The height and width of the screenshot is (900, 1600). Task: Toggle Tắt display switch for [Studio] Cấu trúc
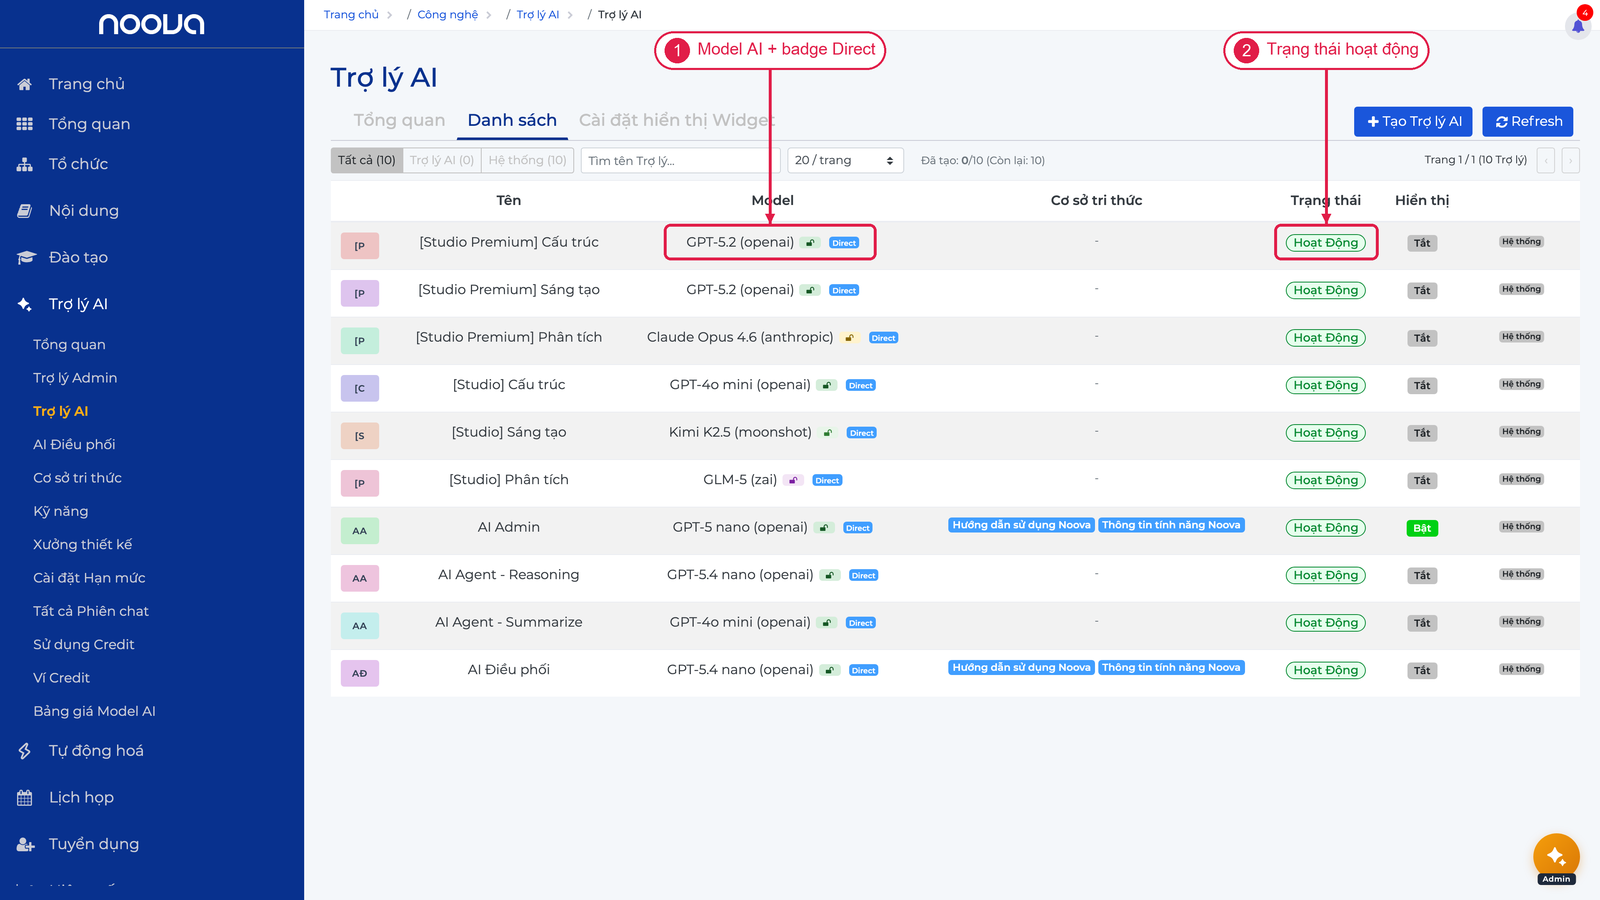click(1422, 386)
